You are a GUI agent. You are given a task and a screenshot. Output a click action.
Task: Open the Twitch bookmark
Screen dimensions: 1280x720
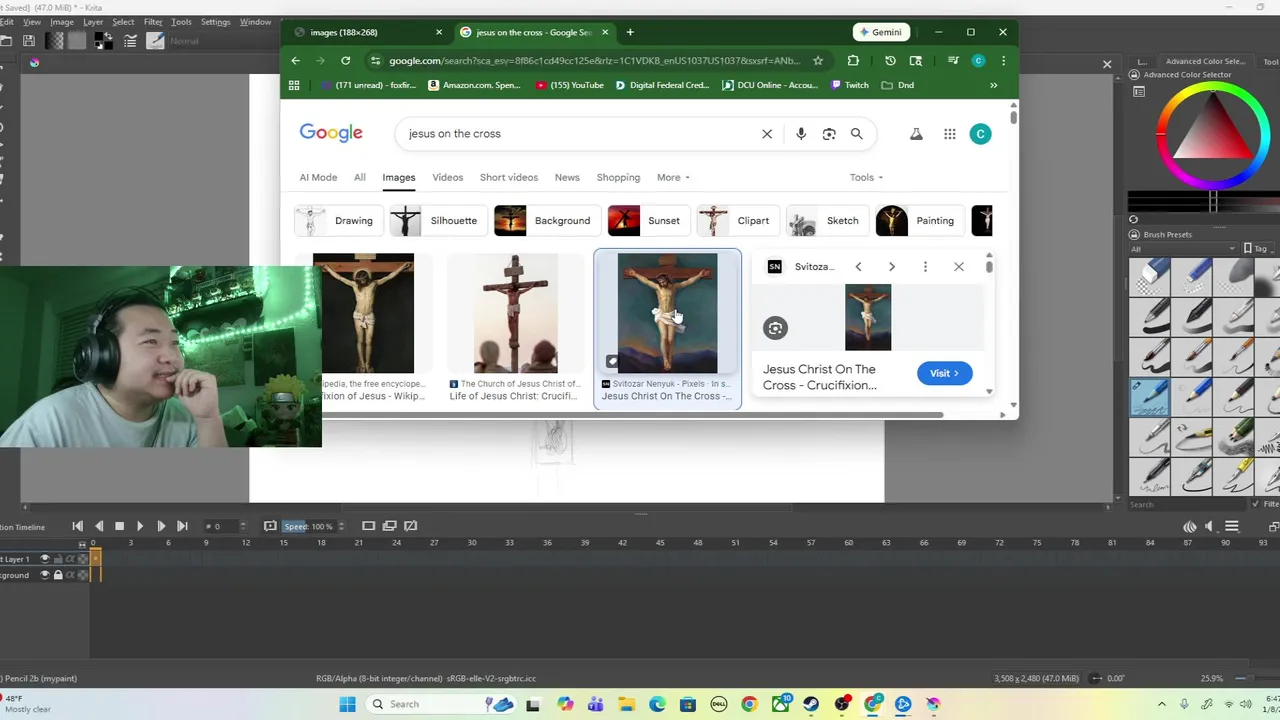click(x=849, y=85)
